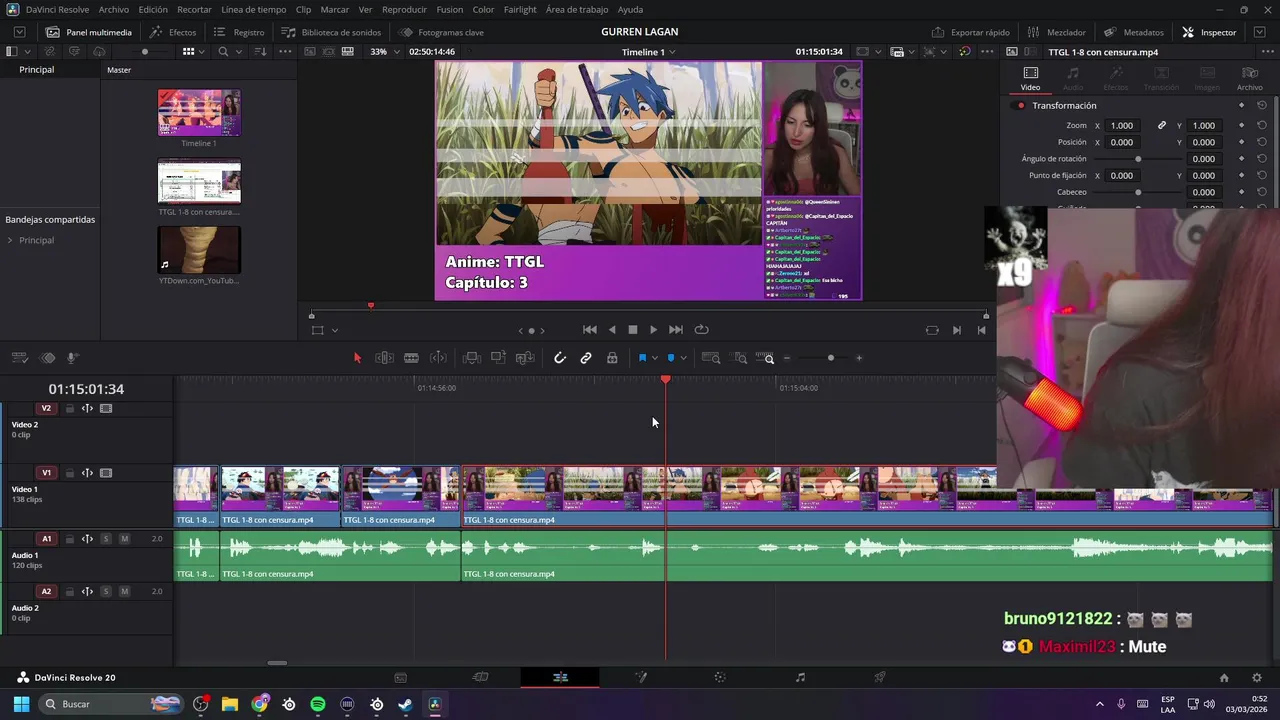Mute the Audio 1 track
The image size is (1280, 720).
(x=124, y=539)
